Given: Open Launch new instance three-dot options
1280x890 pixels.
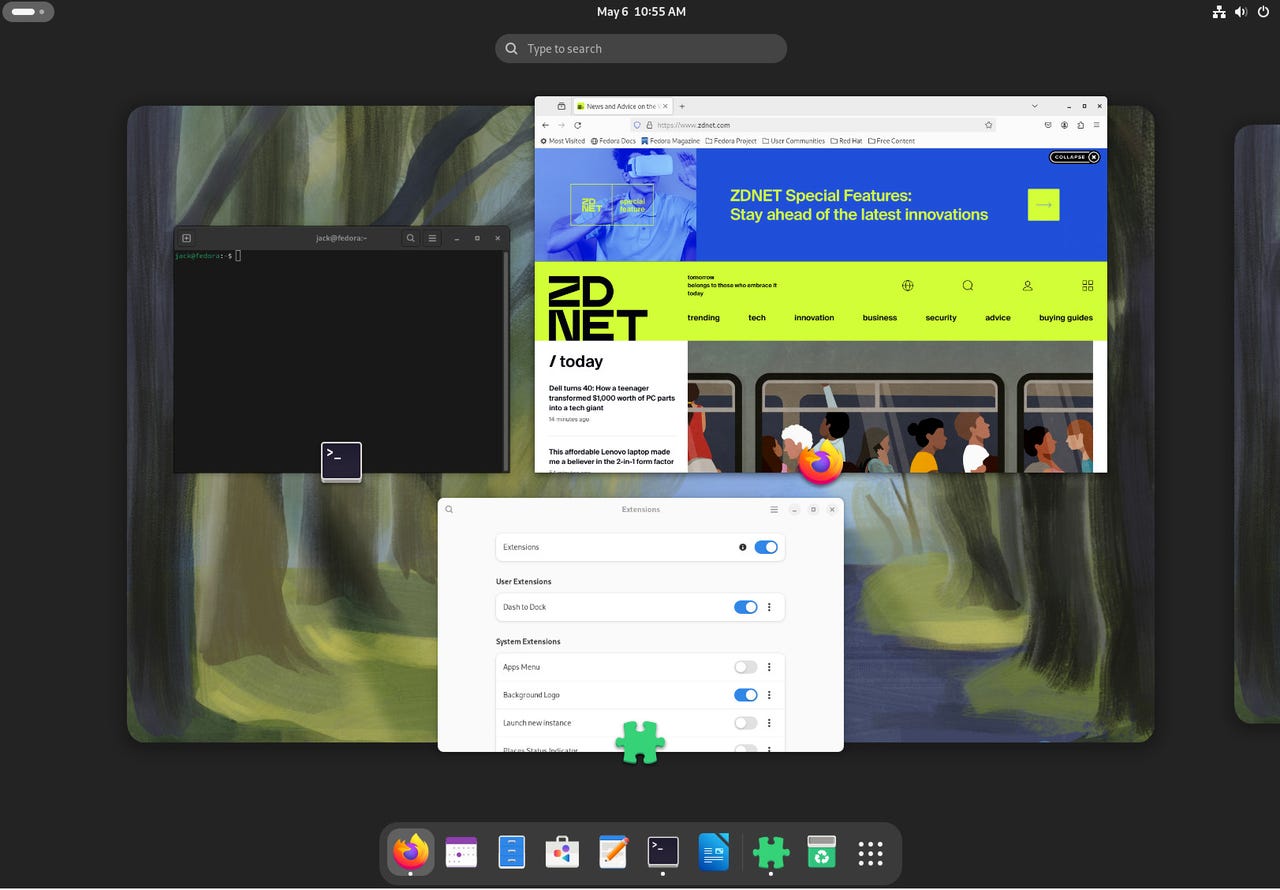Looking at the screenshot, I should click(769, 723).
